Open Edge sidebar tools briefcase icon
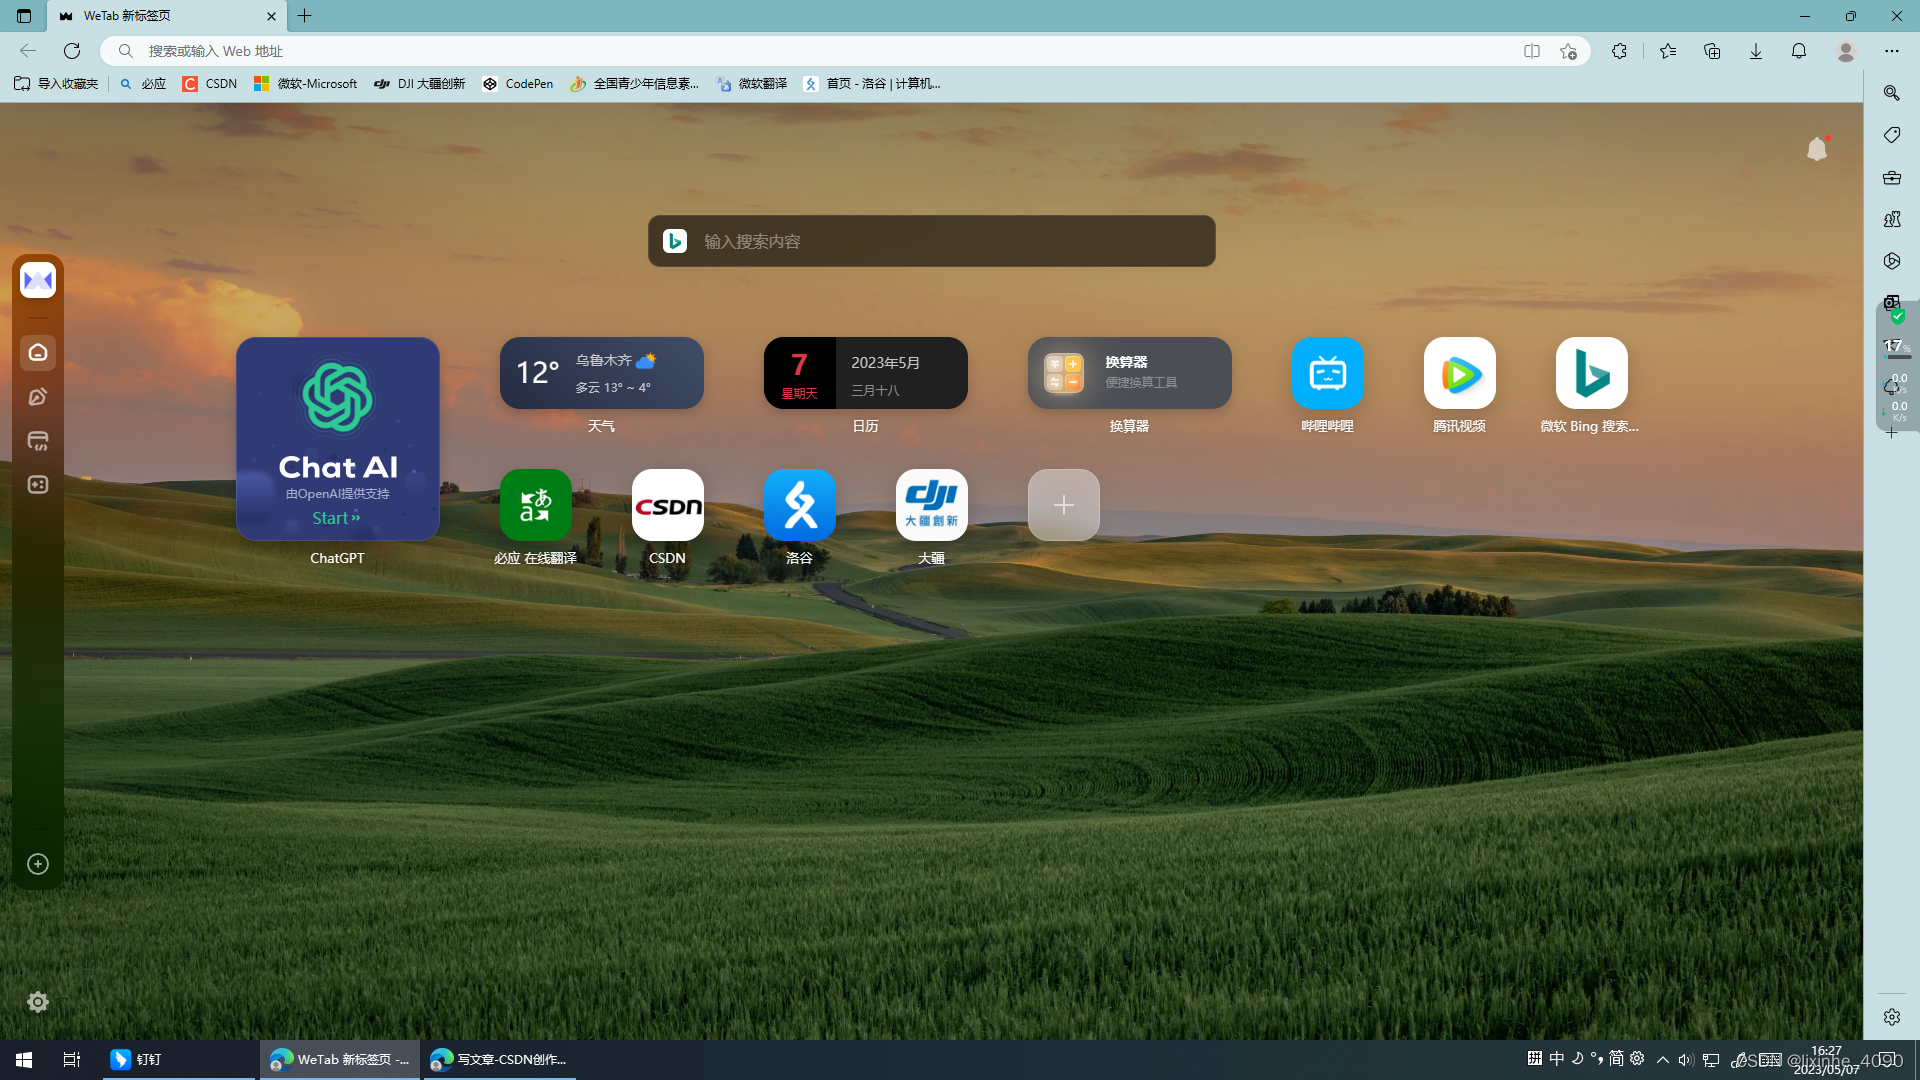Viewport: 1920px width, 1080px height. coord(1892,178)
